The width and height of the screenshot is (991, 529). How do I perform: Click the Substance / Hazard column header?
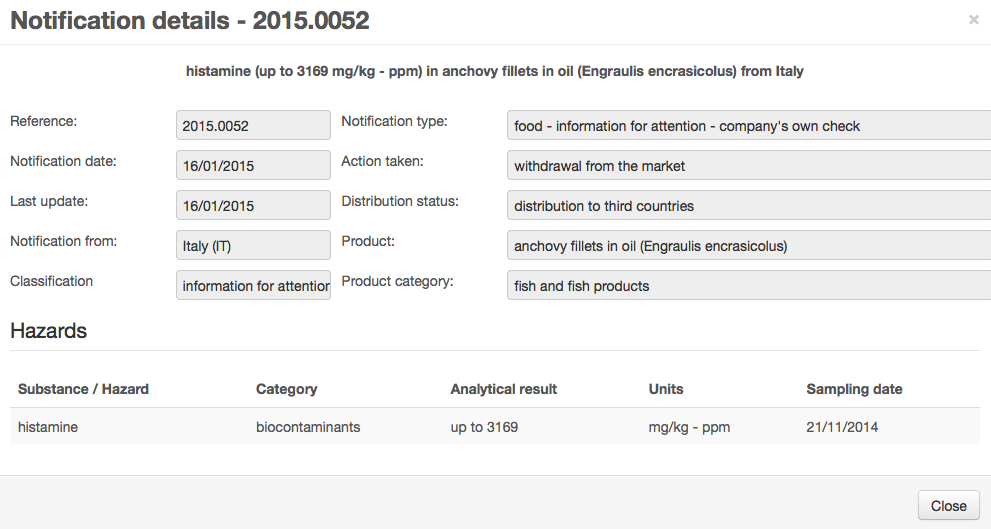pos(83,389)
